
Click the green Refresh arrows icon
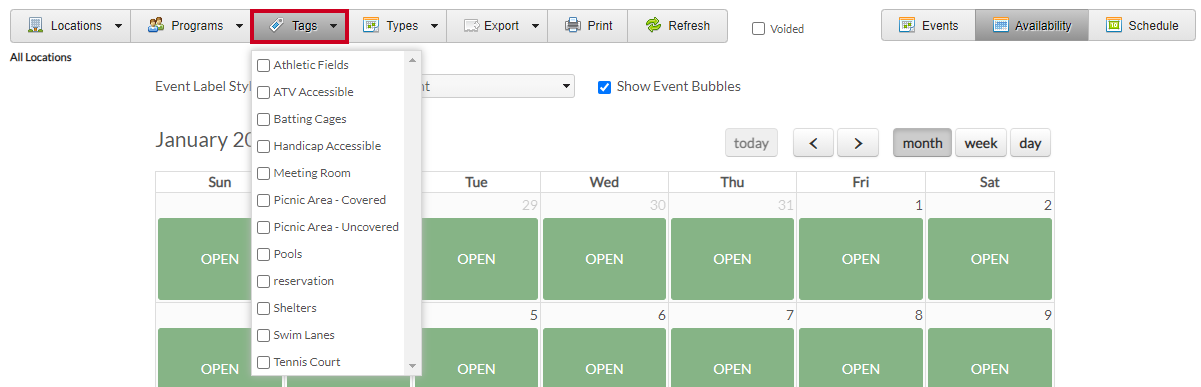click(653, 25)
